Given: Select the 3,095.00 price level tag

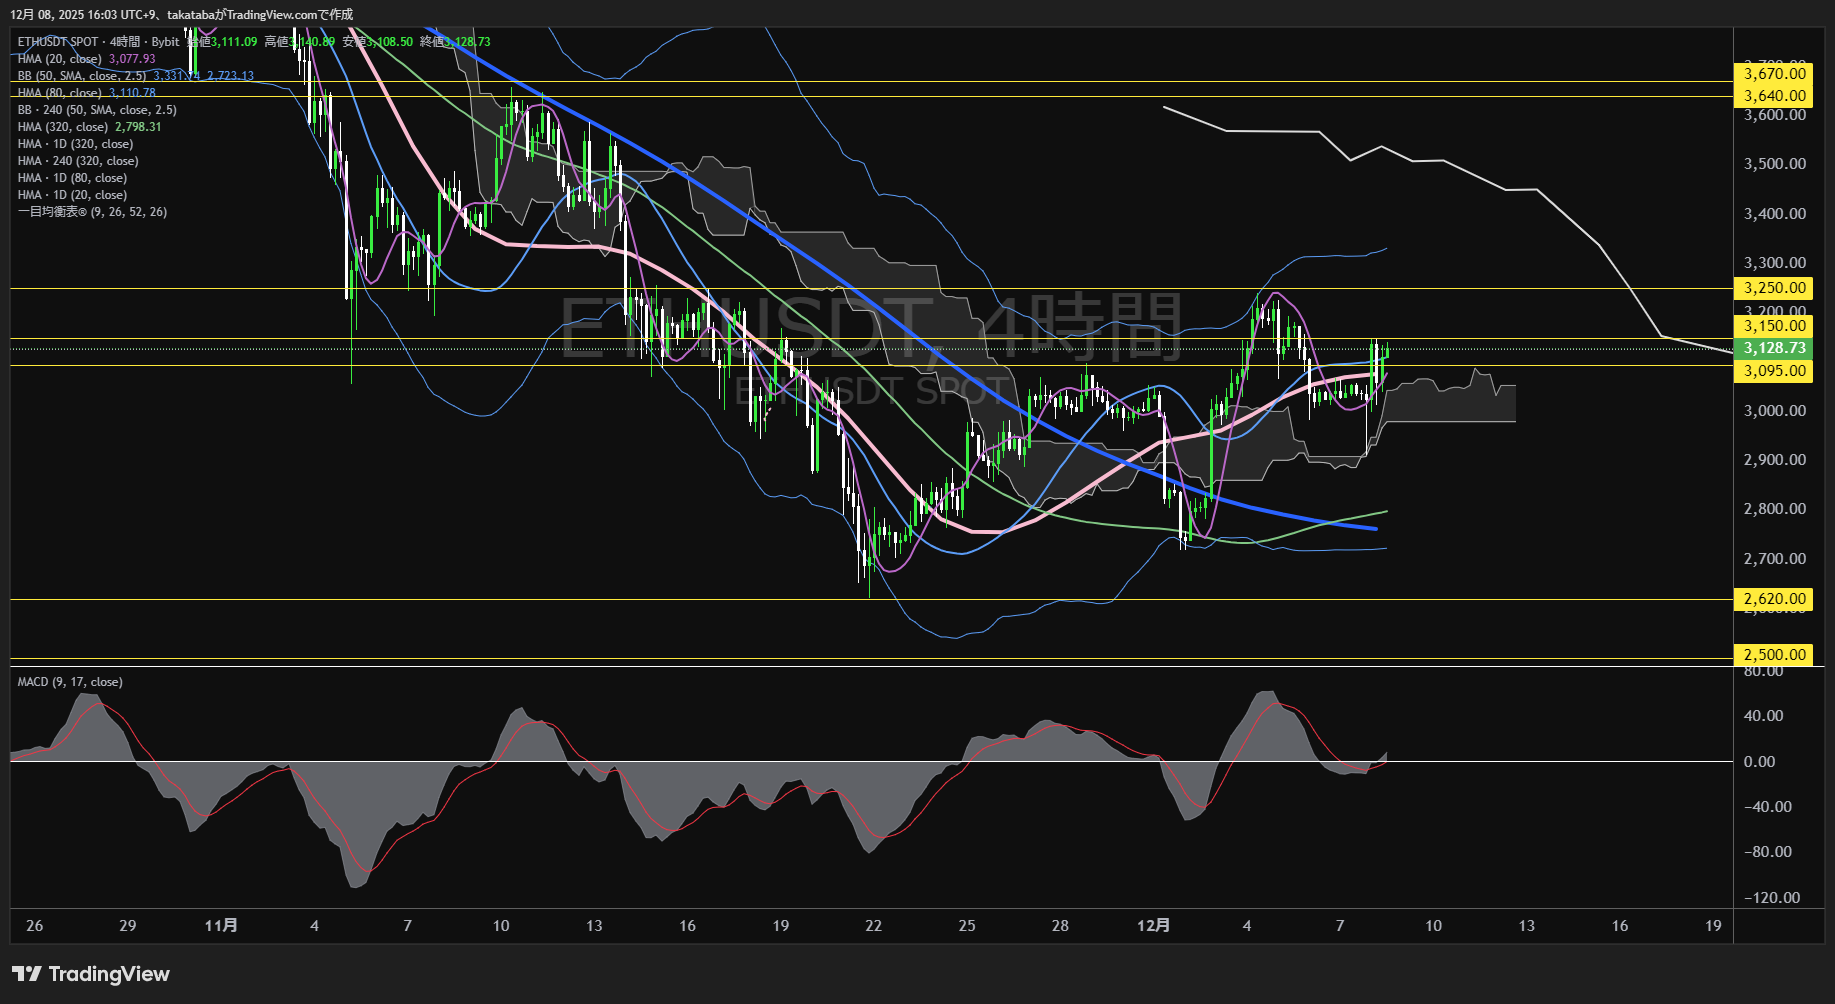Looking at the screenshot, I should (1774, 371).
